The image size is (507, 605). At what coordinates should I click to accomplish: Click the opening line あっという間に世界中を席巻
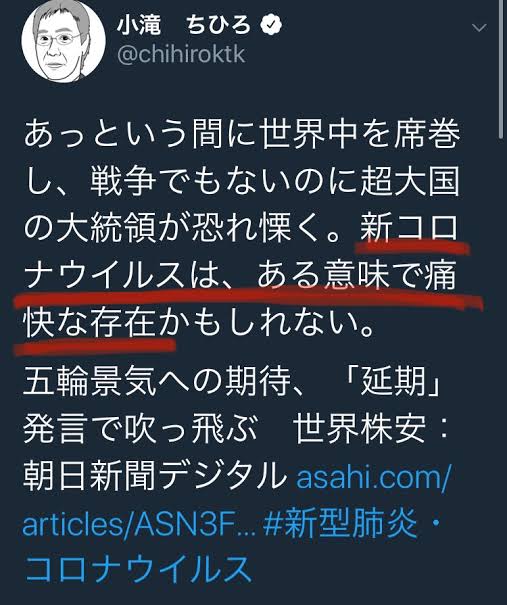[242, 135]
